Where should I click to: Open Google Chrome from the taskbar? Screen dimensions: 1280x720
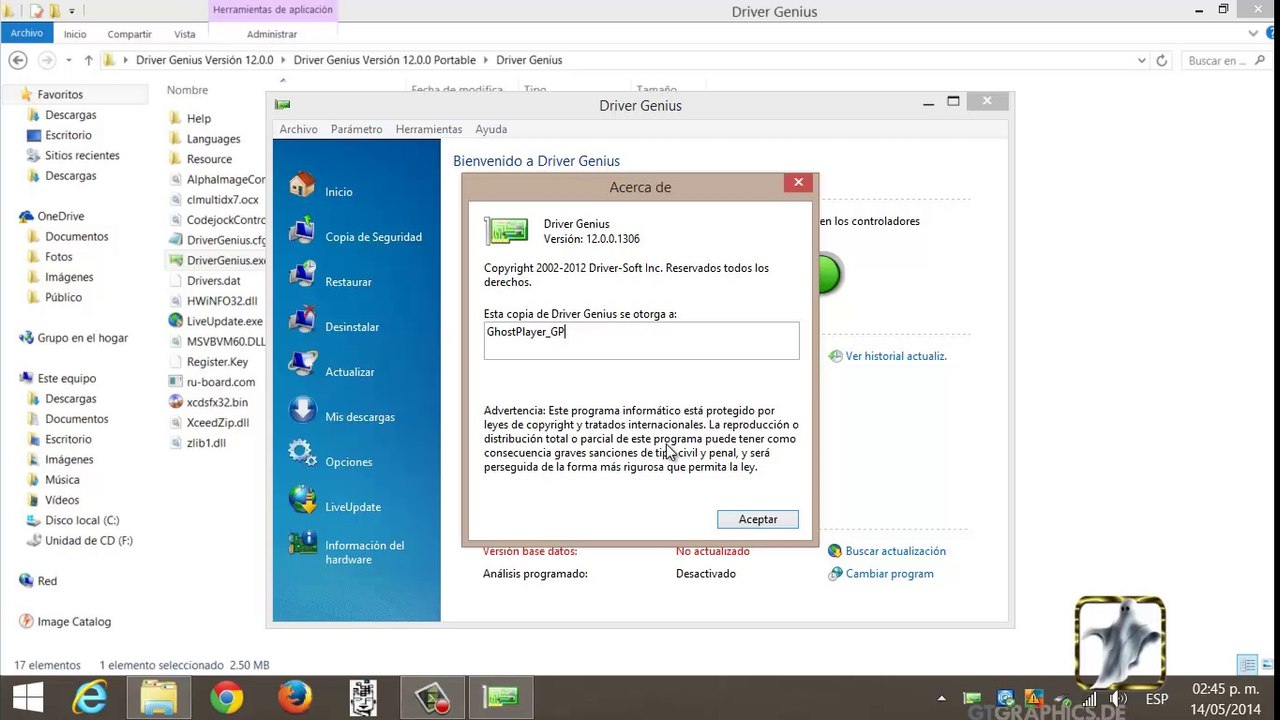[227, 697]
